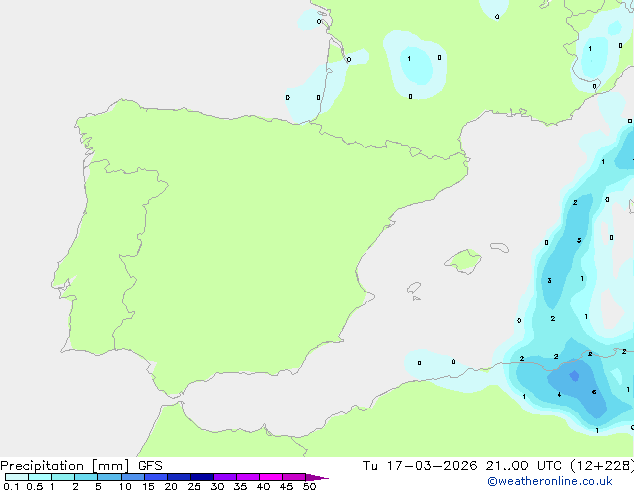The image size is (634, 490).
Task: Pick the 20–25 mm legend swatch
Action: pyautogui.click(x=179, y=477)
